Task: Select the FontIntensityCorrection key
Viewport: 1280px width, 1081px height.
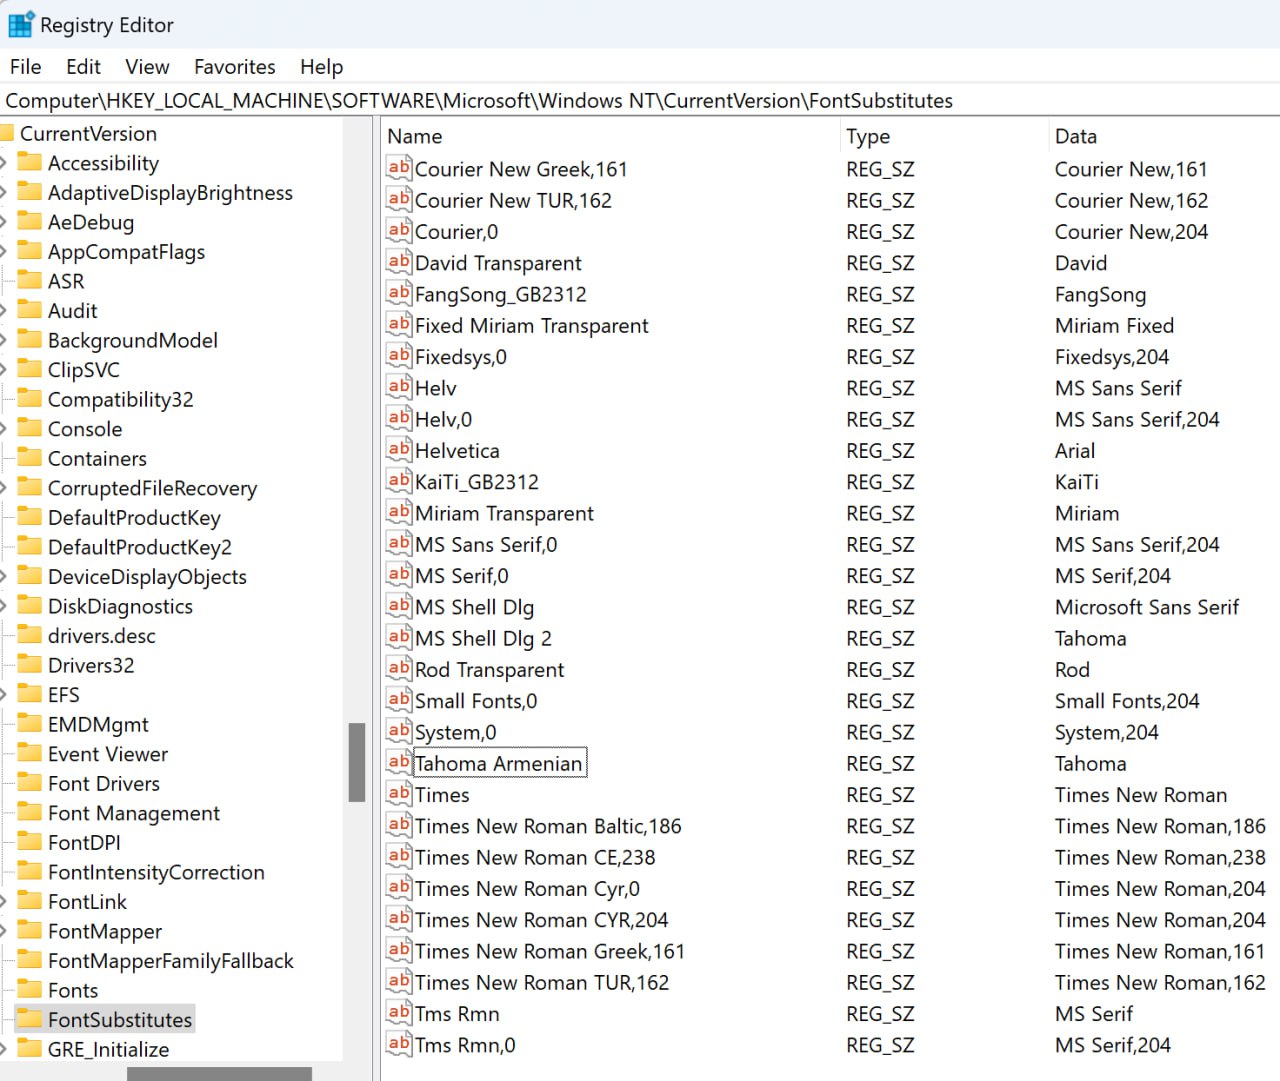Action: tap(156, 872)
